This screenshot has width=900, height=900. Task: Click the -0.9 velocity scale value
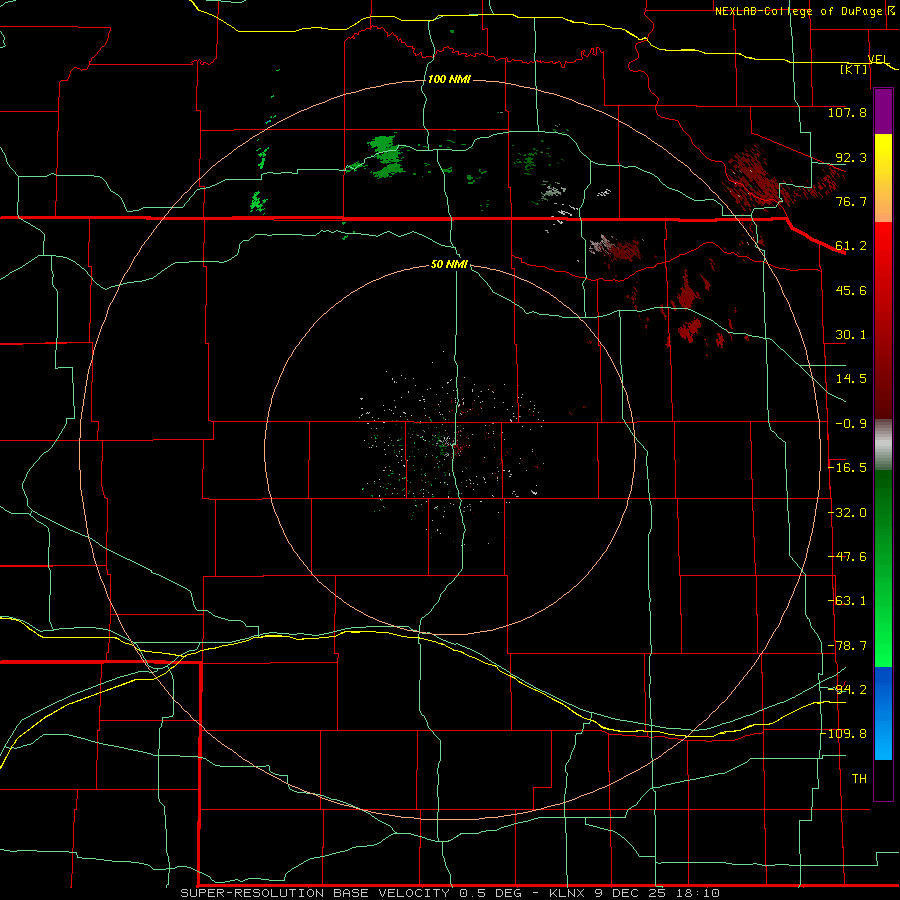coord(851,424)
